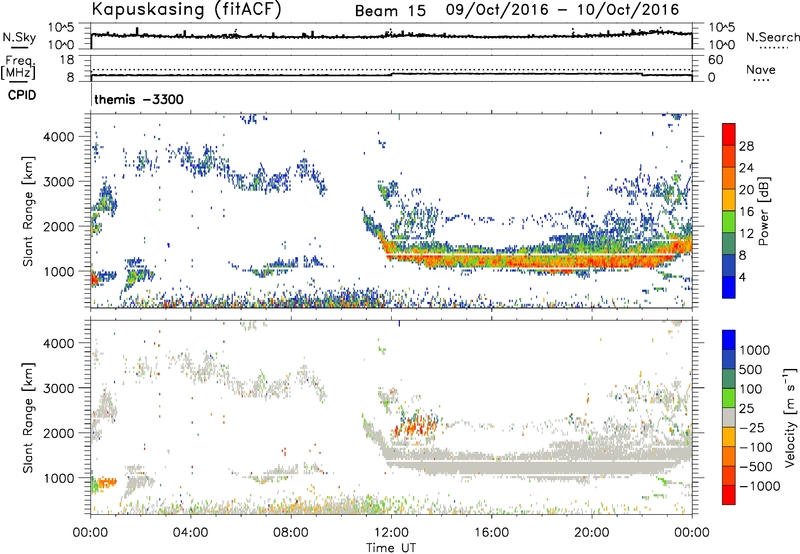Image resolution: width=800 pixels, height=554 pixels.
Task: Click the 'N.Sky' label
Action: coord(19,37)
